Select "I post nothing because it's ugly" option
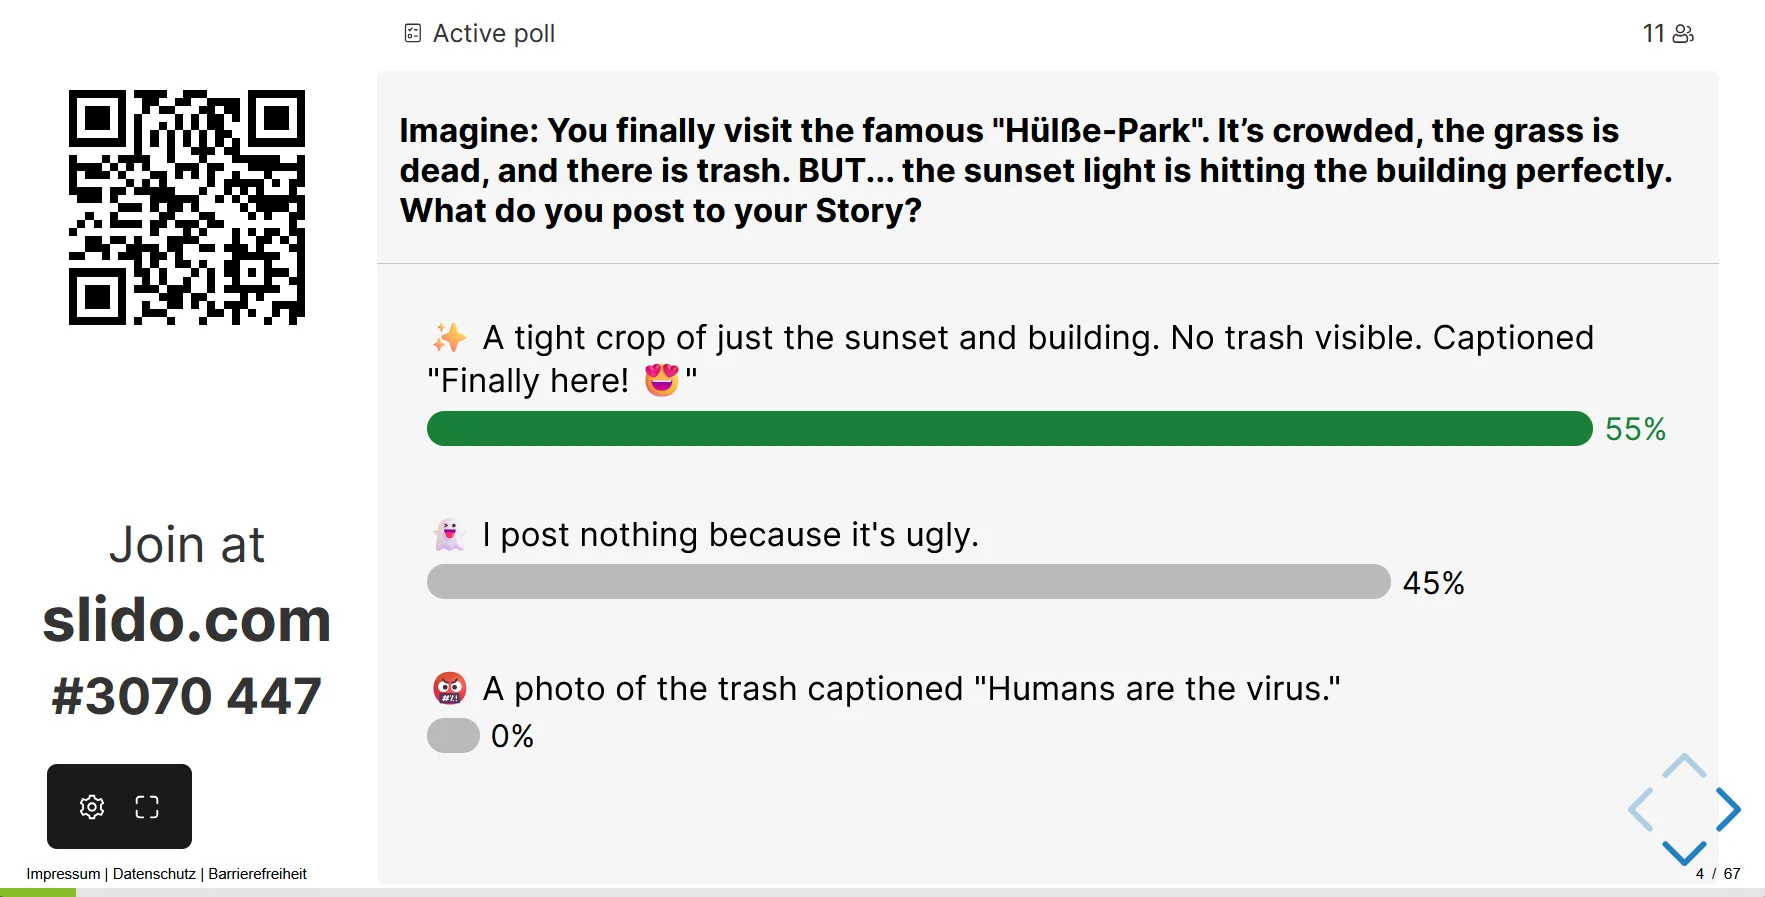This screenshot has height=897, width=1765. 730,535
